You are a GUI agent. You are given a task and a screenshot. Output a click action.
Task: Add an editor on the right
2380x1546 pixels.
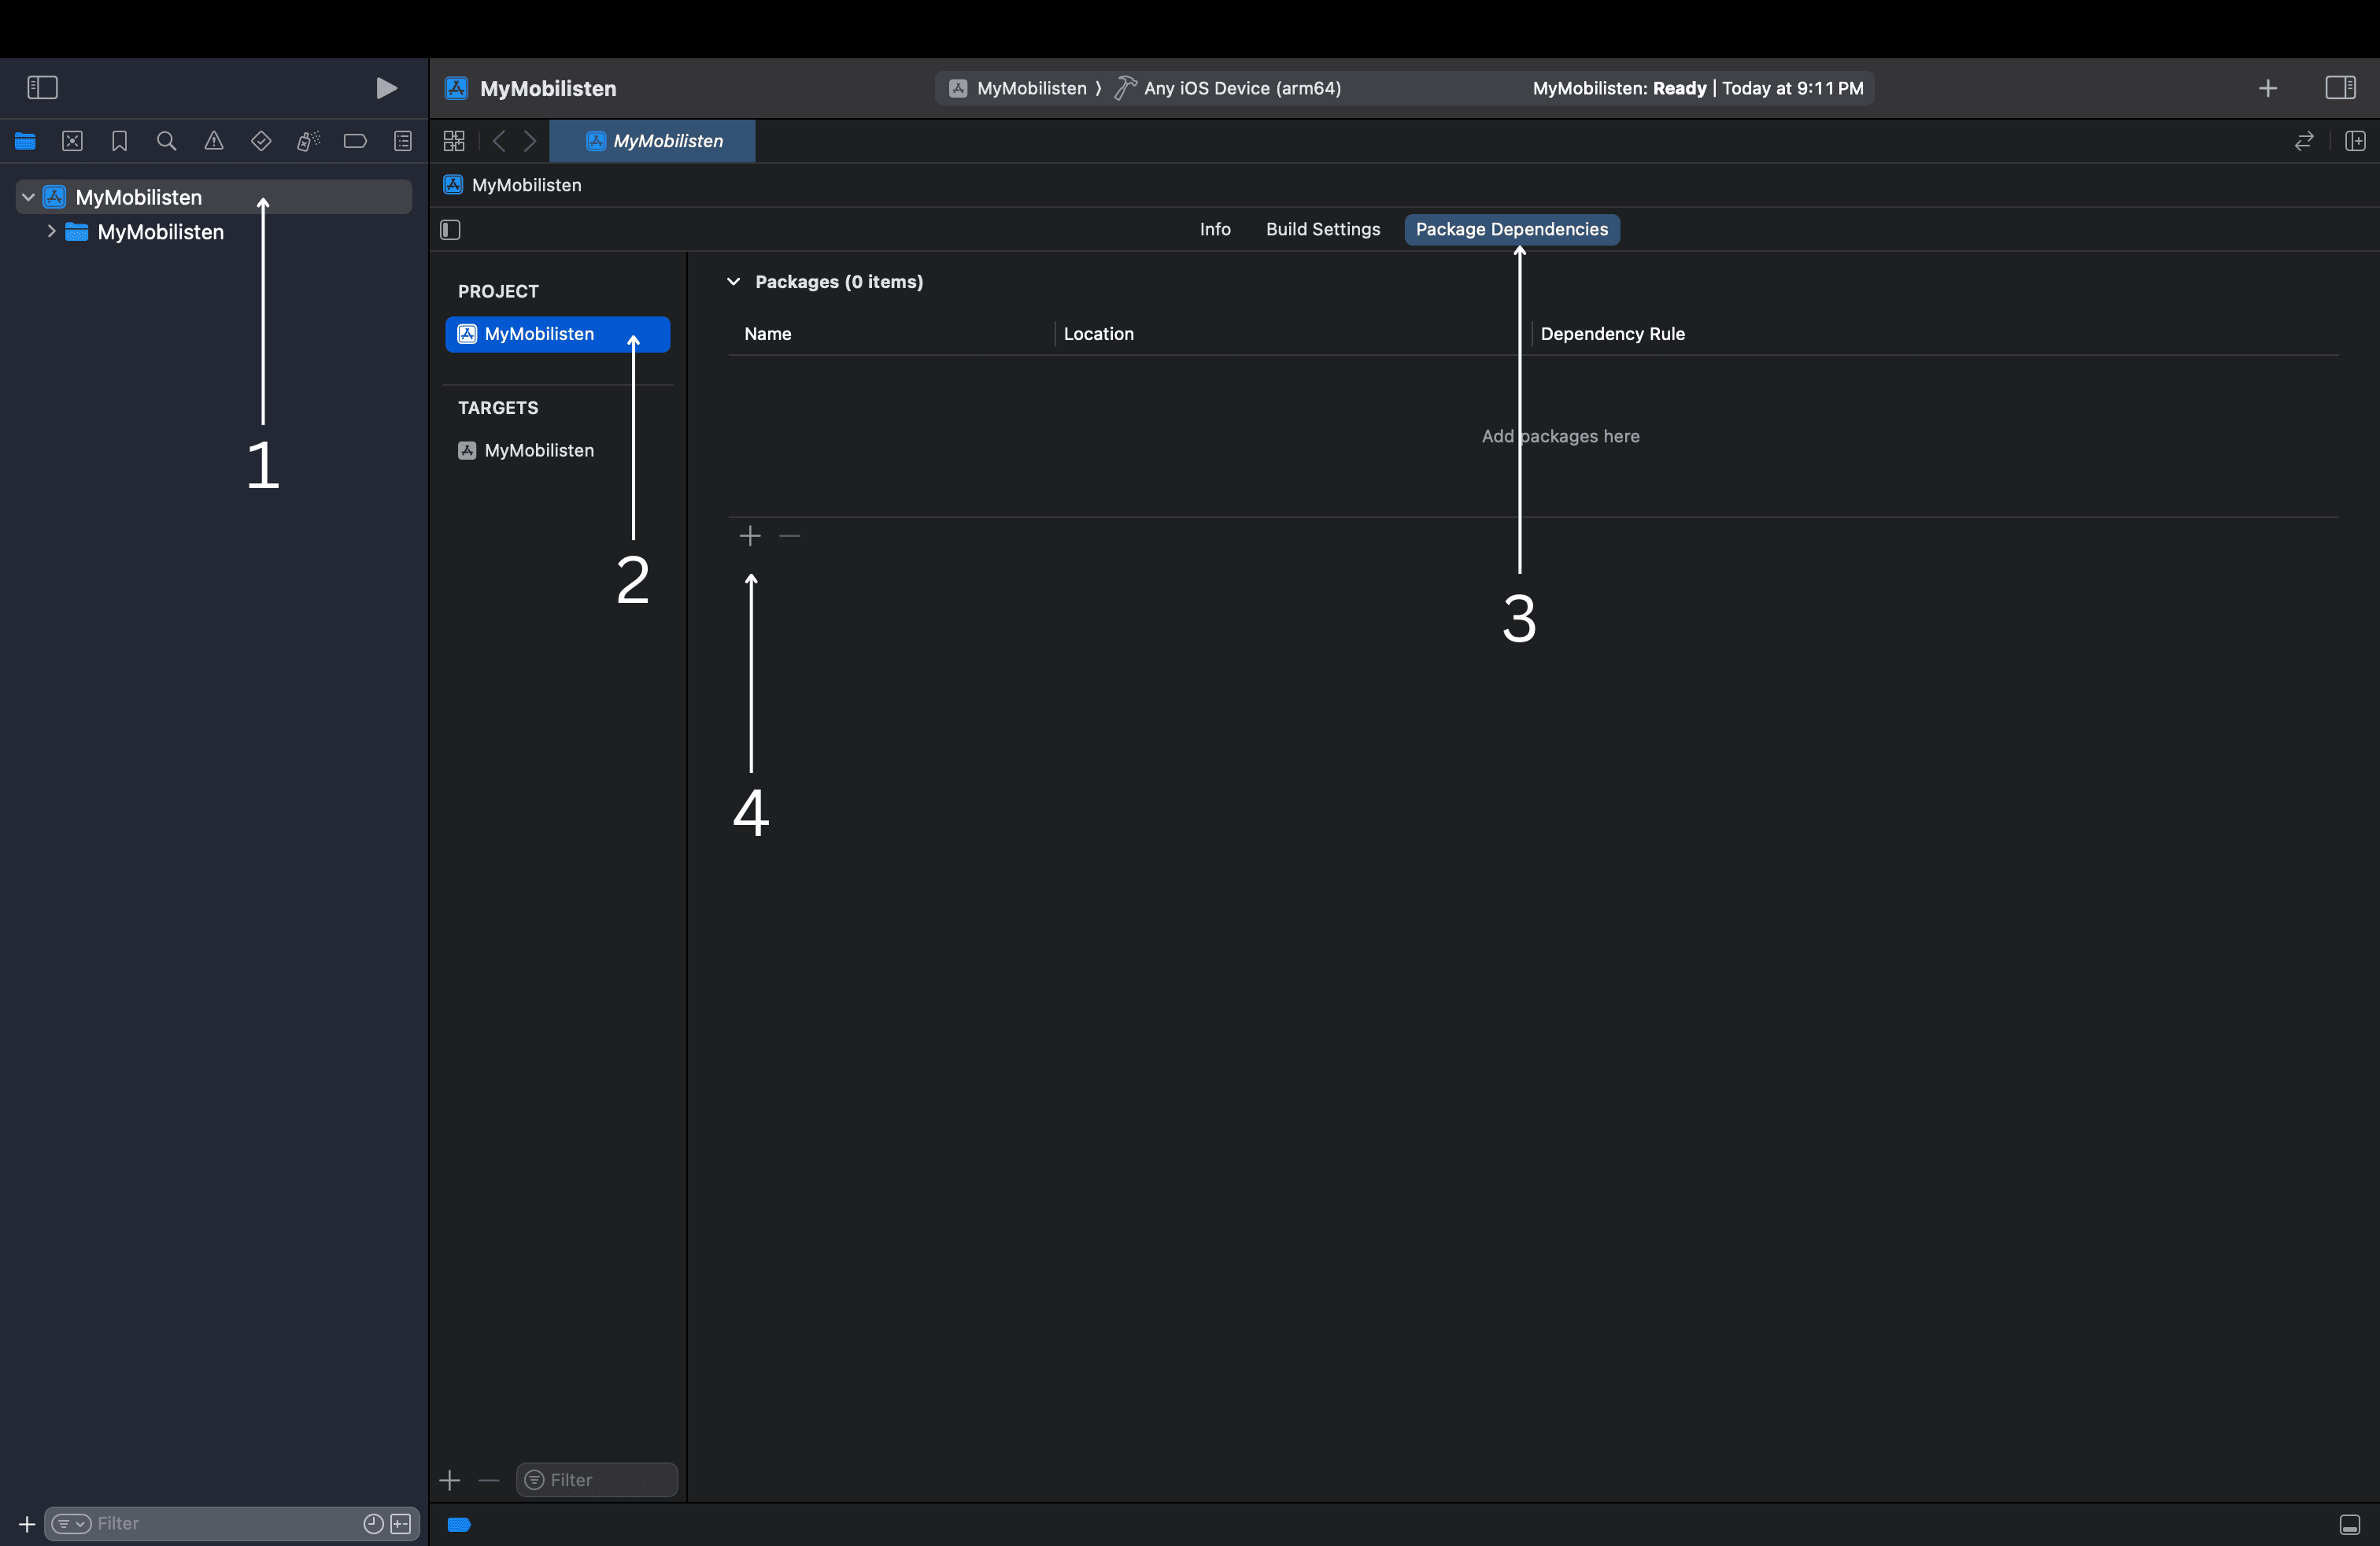[x=2355, y=141]
